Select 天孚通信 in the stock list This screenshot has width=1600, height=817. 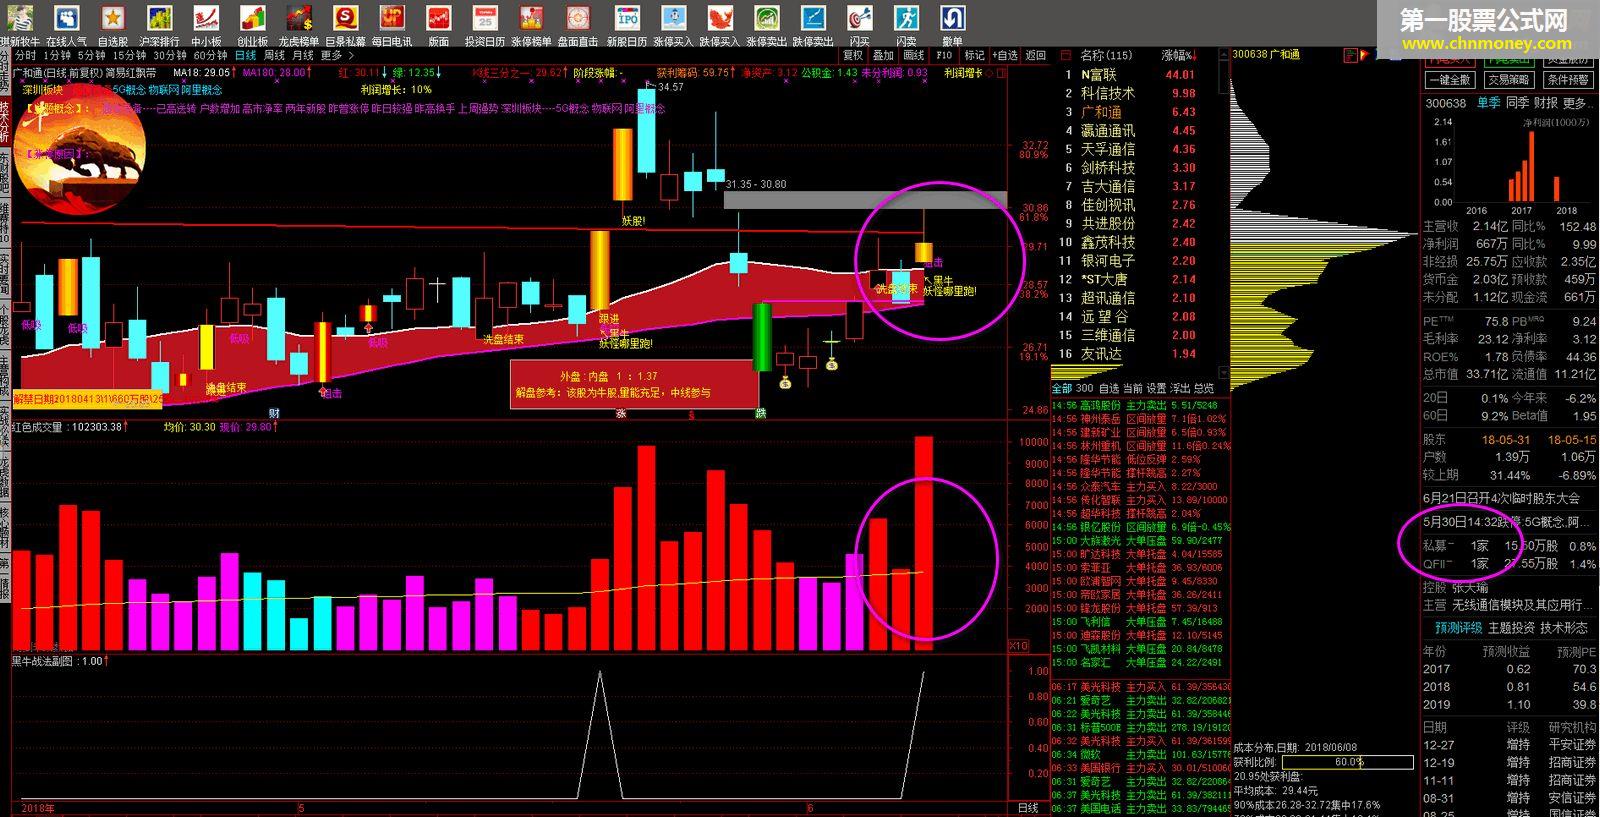tap(1108, 149)
